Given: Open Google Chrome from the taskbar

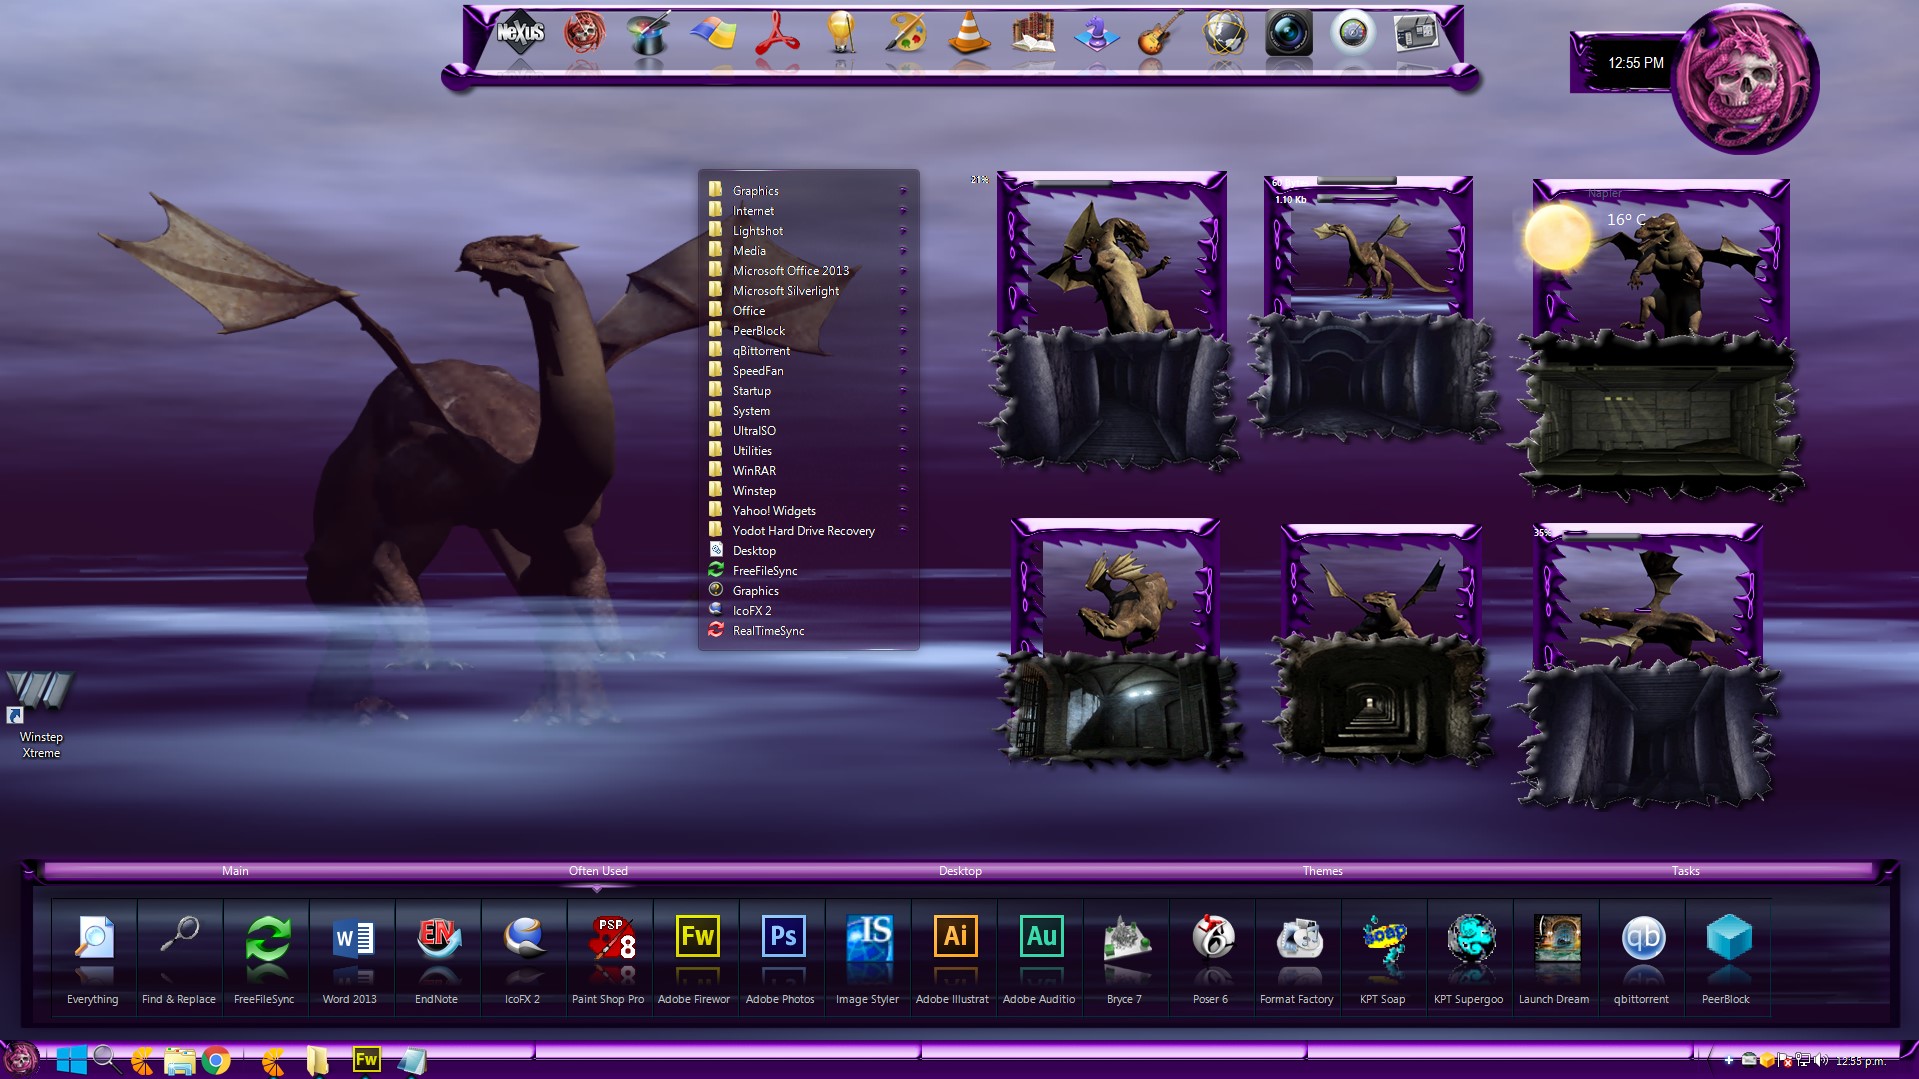Looking at the screenshot, I should pos(216,1060).
